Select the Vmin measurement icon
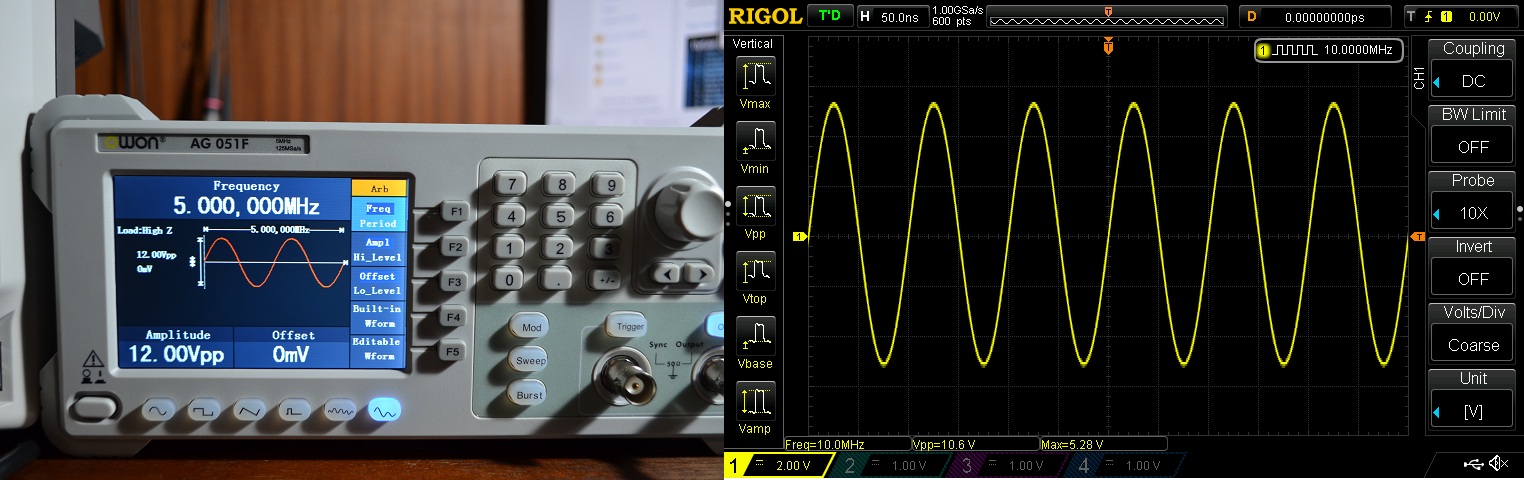1524x480 pixels. (756, 141)
